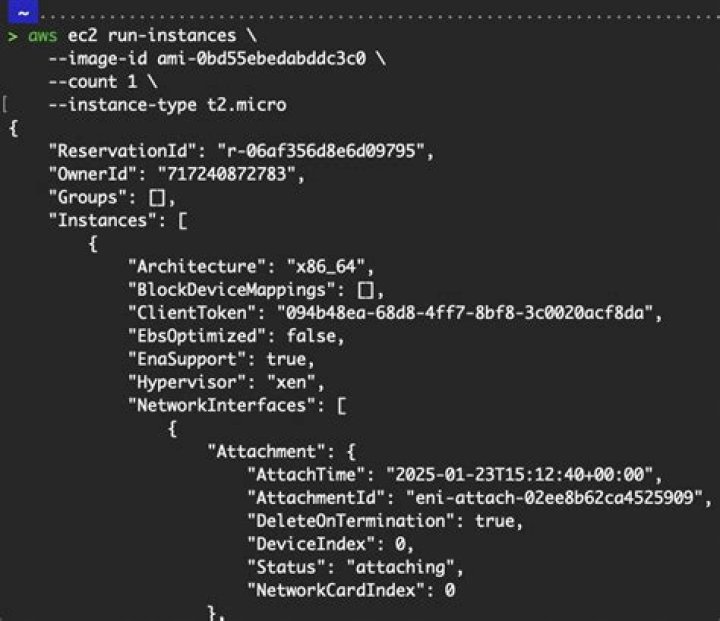
Task: Click the green prompt arrow symbol
Action: [x=12, y=36]
